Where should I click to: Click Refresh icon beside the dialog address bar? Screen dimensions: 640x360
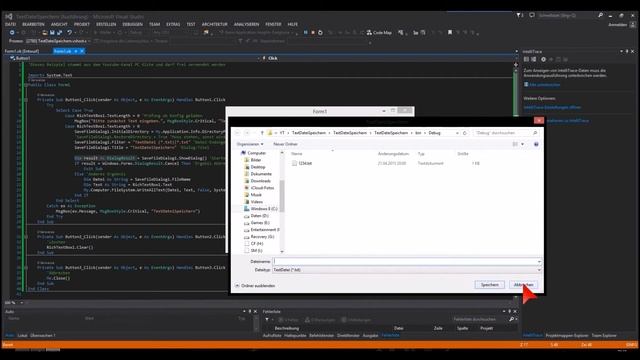tap(464, 133)
